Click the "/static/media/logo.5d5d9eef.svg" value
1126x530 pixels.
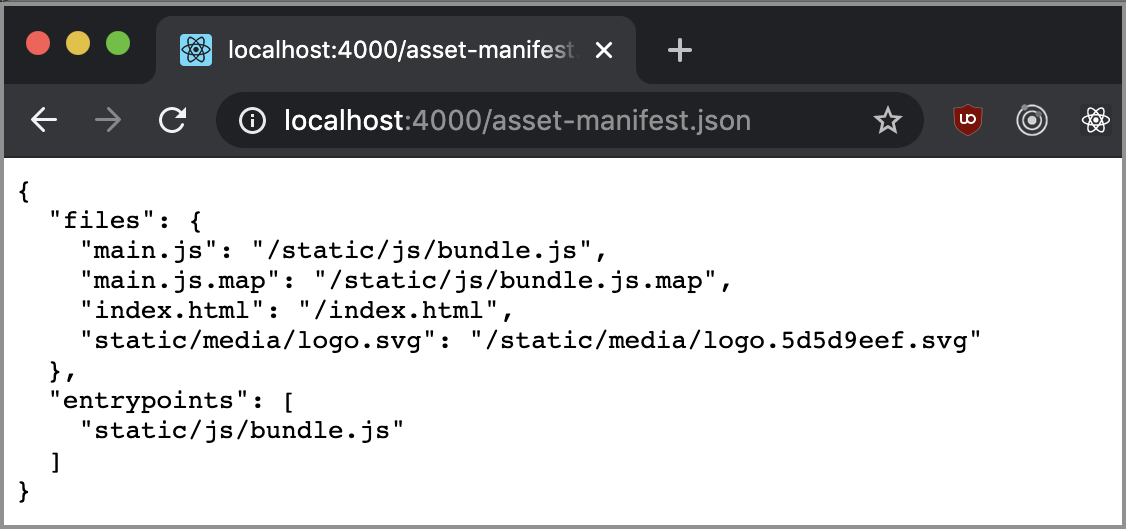pos(726,340)
